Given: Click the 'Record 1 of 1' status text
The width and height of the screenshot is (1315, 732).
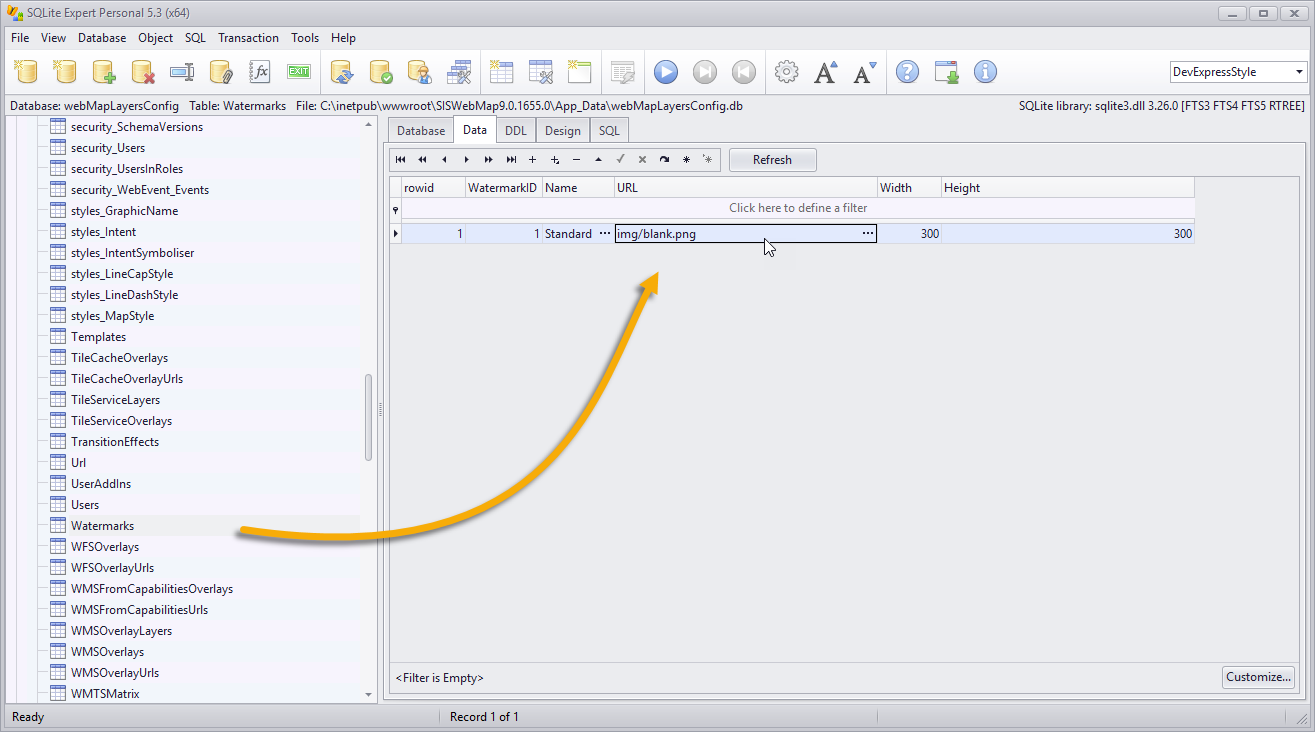Looking at the screenshot, I should [x=484, y=717].
